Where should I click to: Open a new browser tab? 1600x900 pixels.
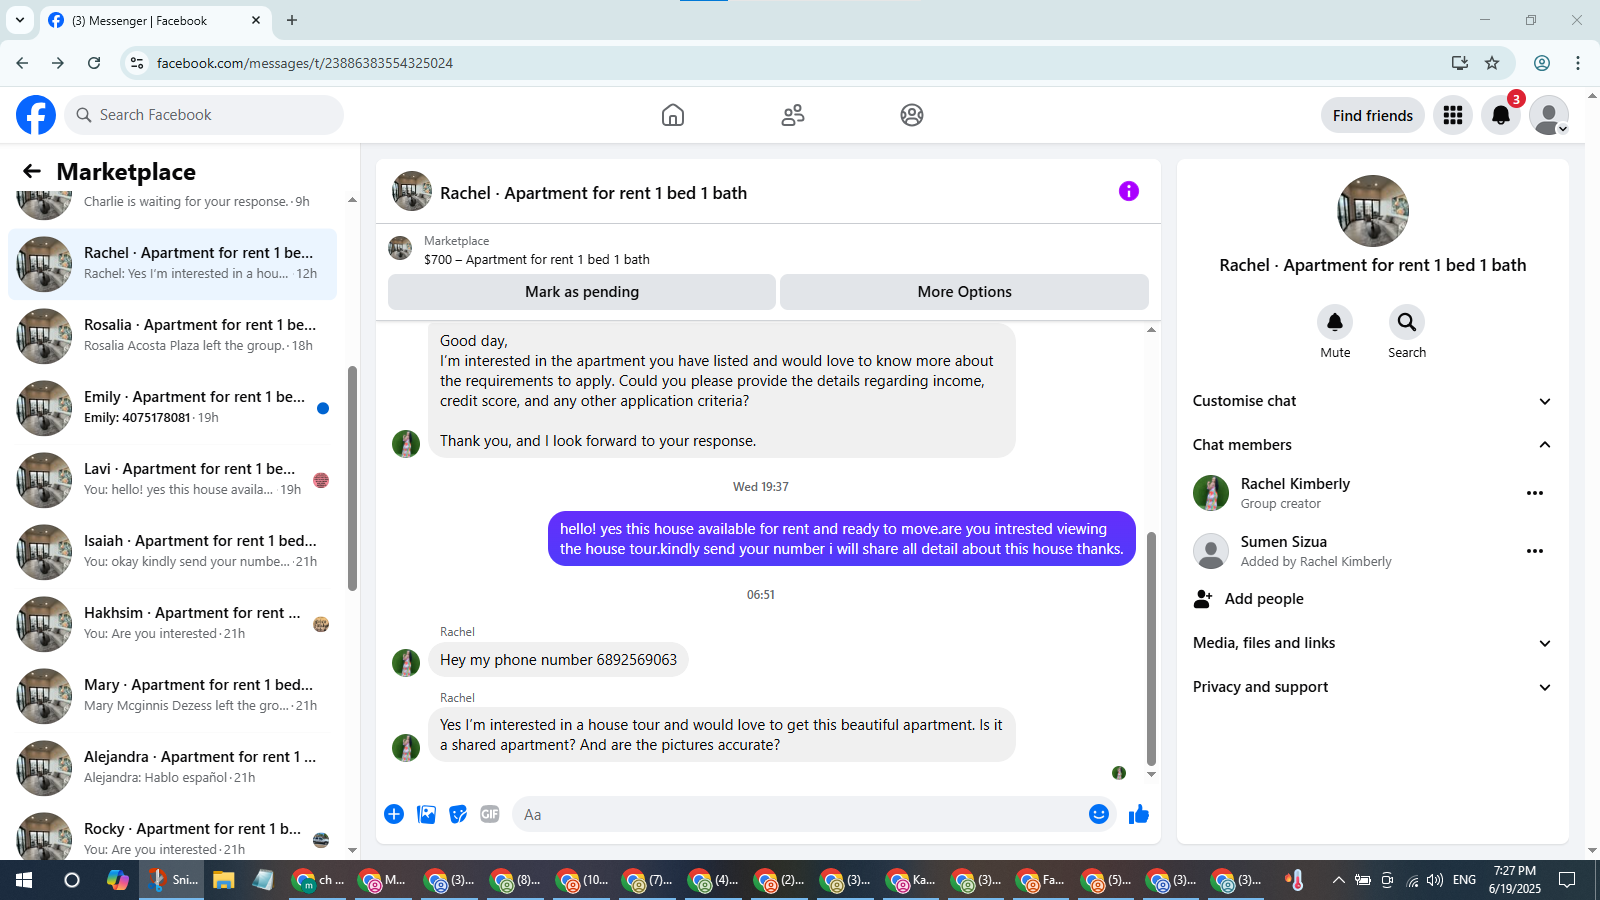click(x=292, y=20)
